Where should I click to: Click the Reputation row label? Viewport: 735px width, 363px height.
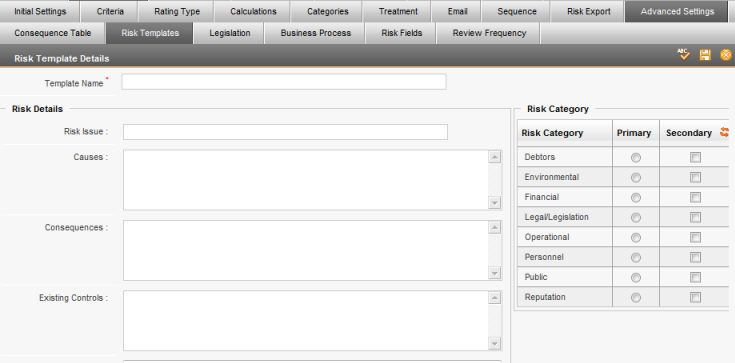(545, 297)
